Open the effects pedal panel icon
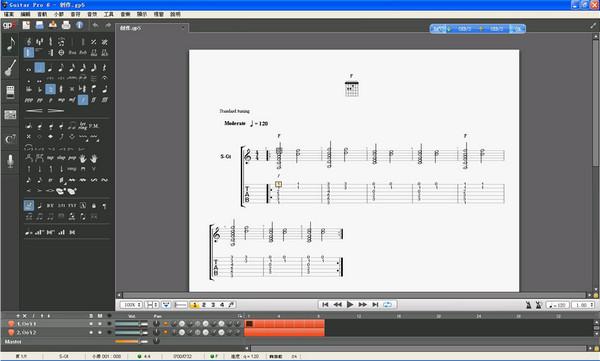 coord(10,92)
